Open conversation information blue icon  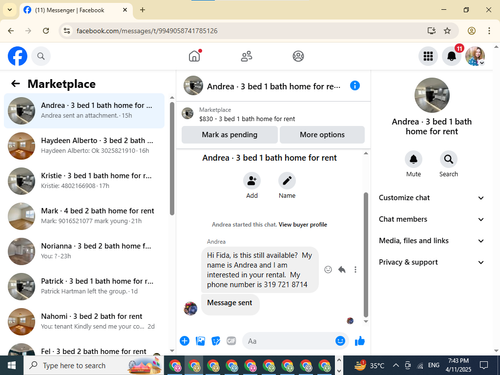355,86
